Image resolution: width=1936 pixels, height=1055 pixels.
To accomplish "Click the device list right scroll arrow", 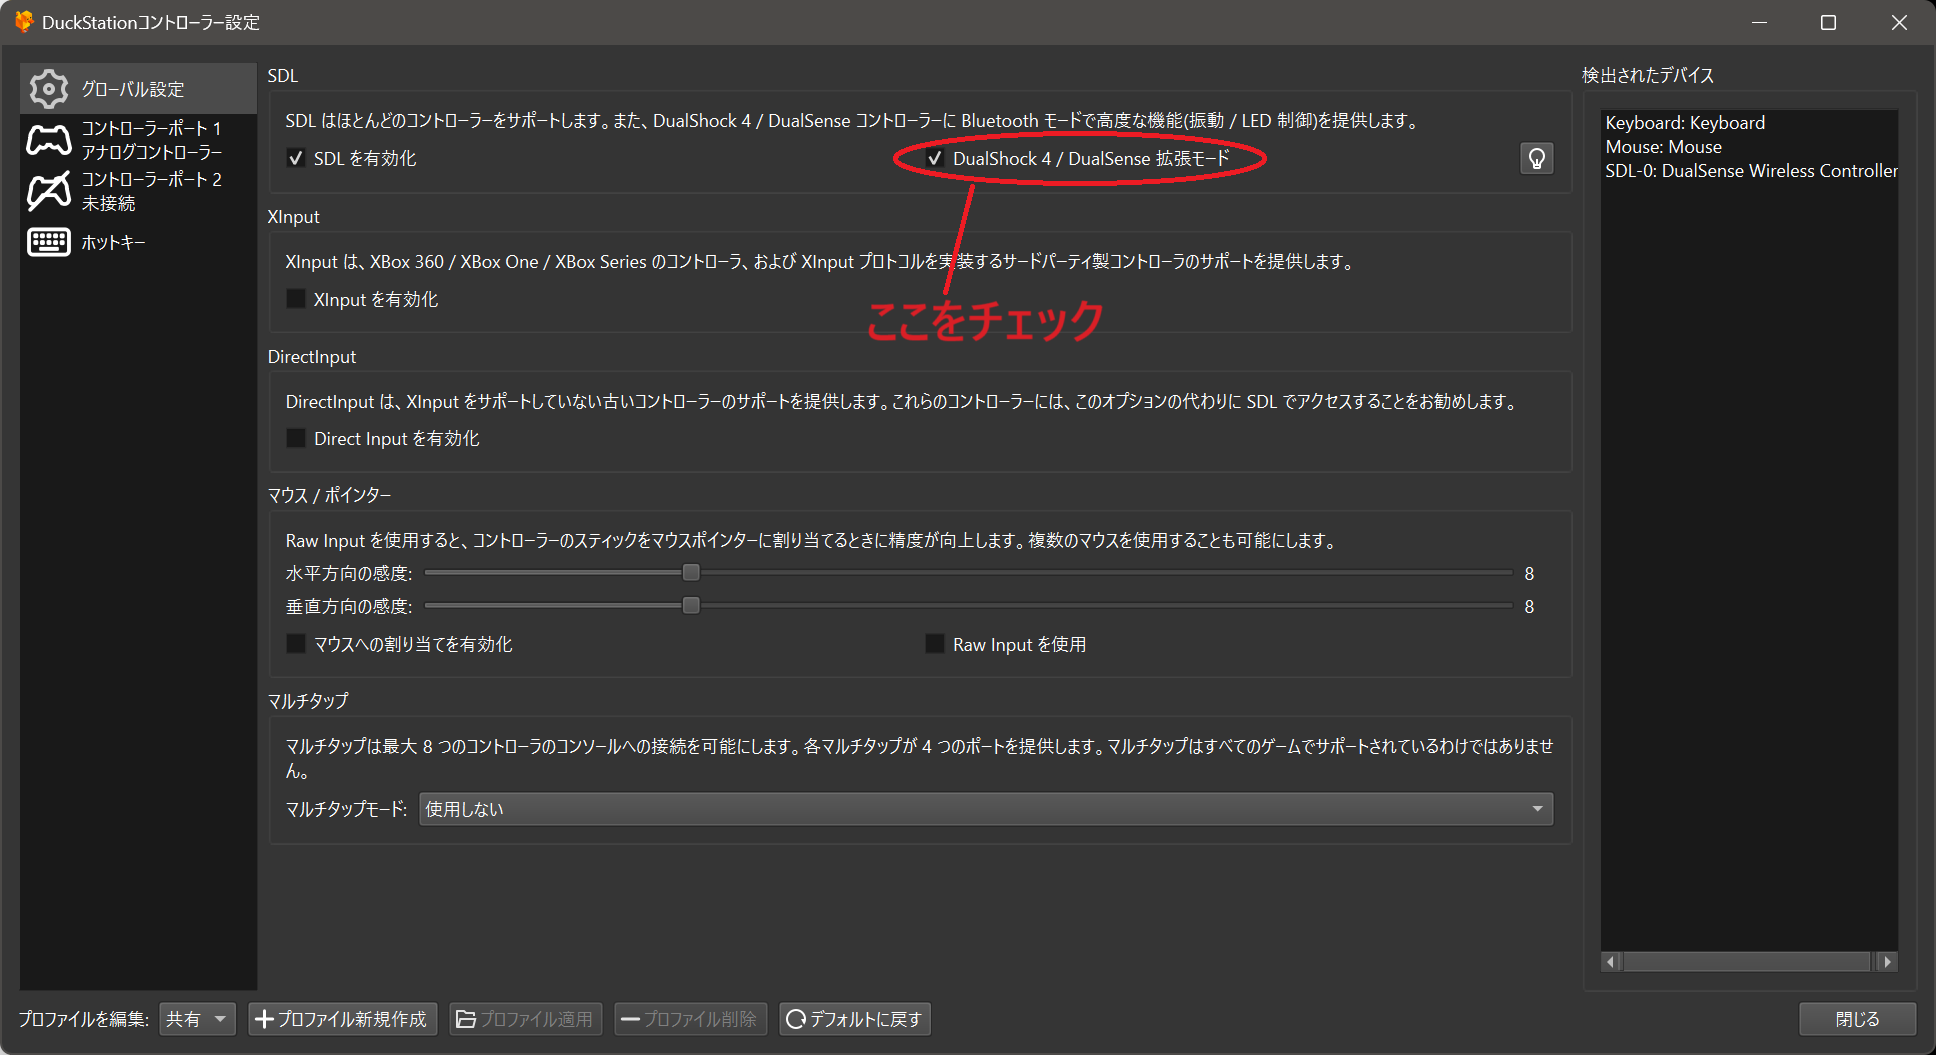I will point(1887,962).
